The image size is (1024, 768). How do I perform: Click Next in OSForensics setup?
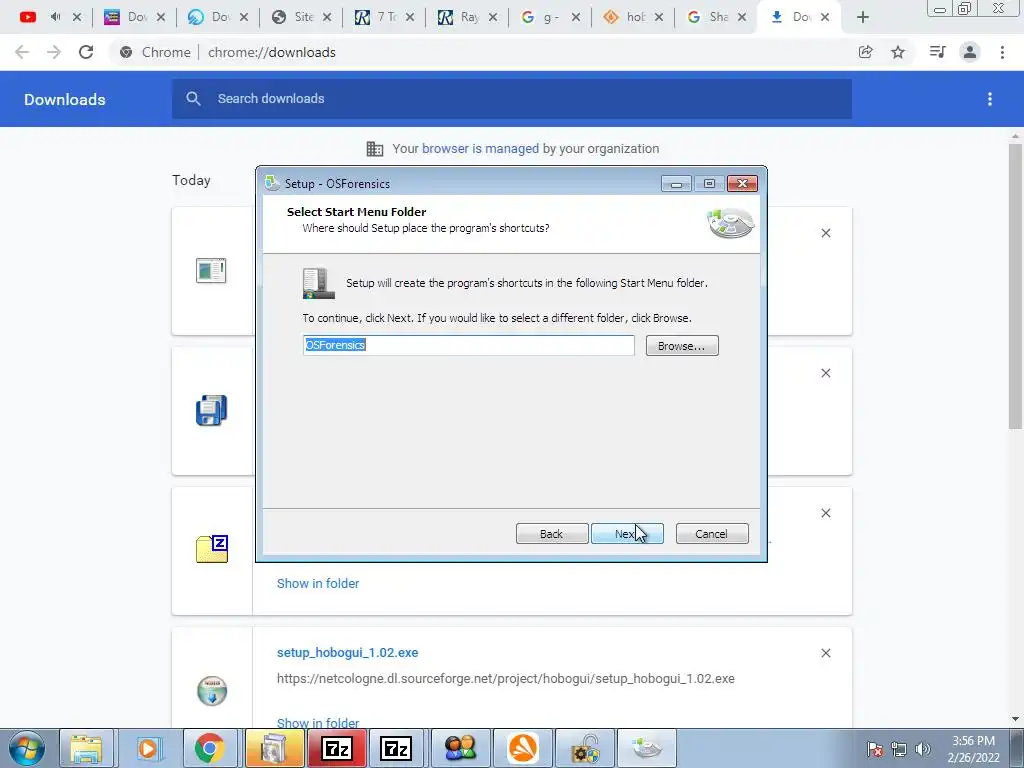coord(627,534)
